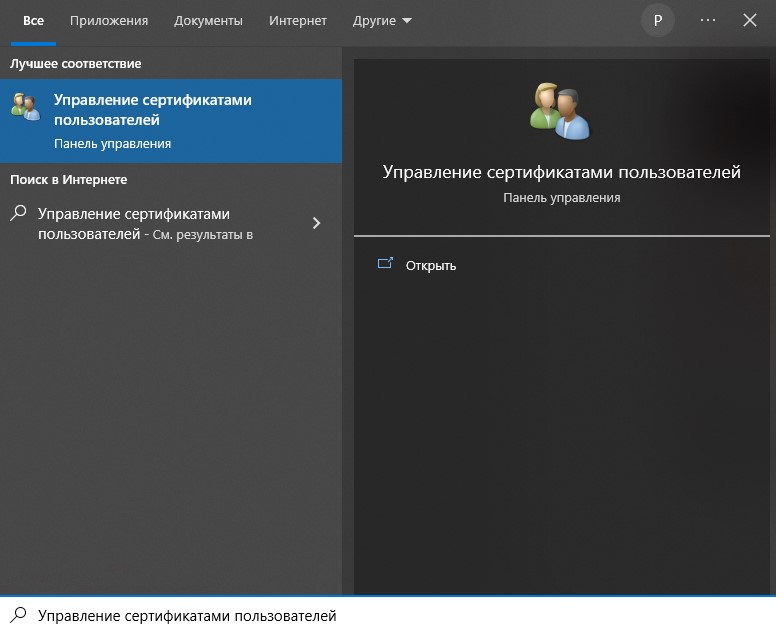Click the magnifier icon in the search box
This screenshot has width=776, height=633.
pos(18,615)
